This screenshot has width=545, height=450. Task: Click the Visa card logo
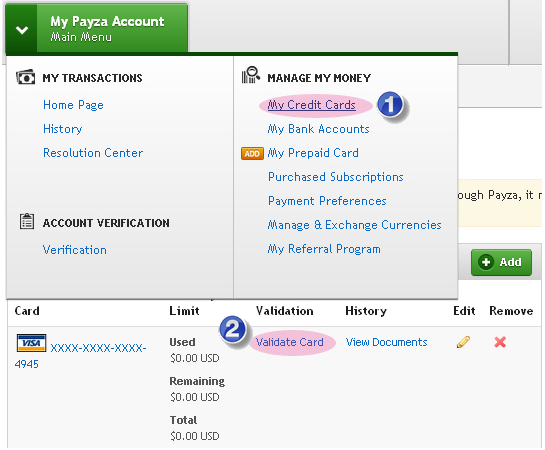click(31, 343)
